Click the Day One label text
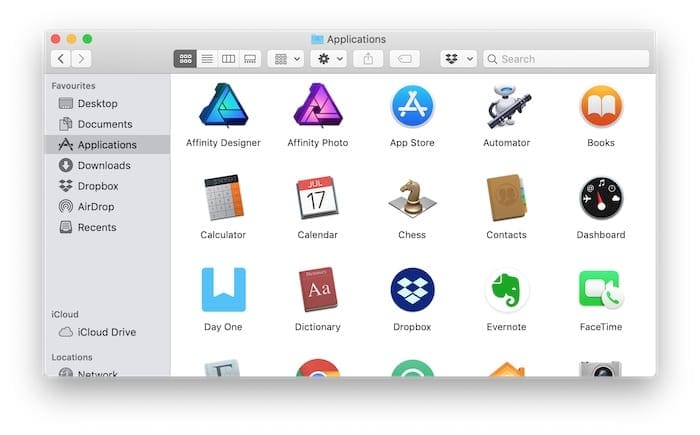Image resolution: width=700 pixels, height=435 pixels. click(223, 326)
